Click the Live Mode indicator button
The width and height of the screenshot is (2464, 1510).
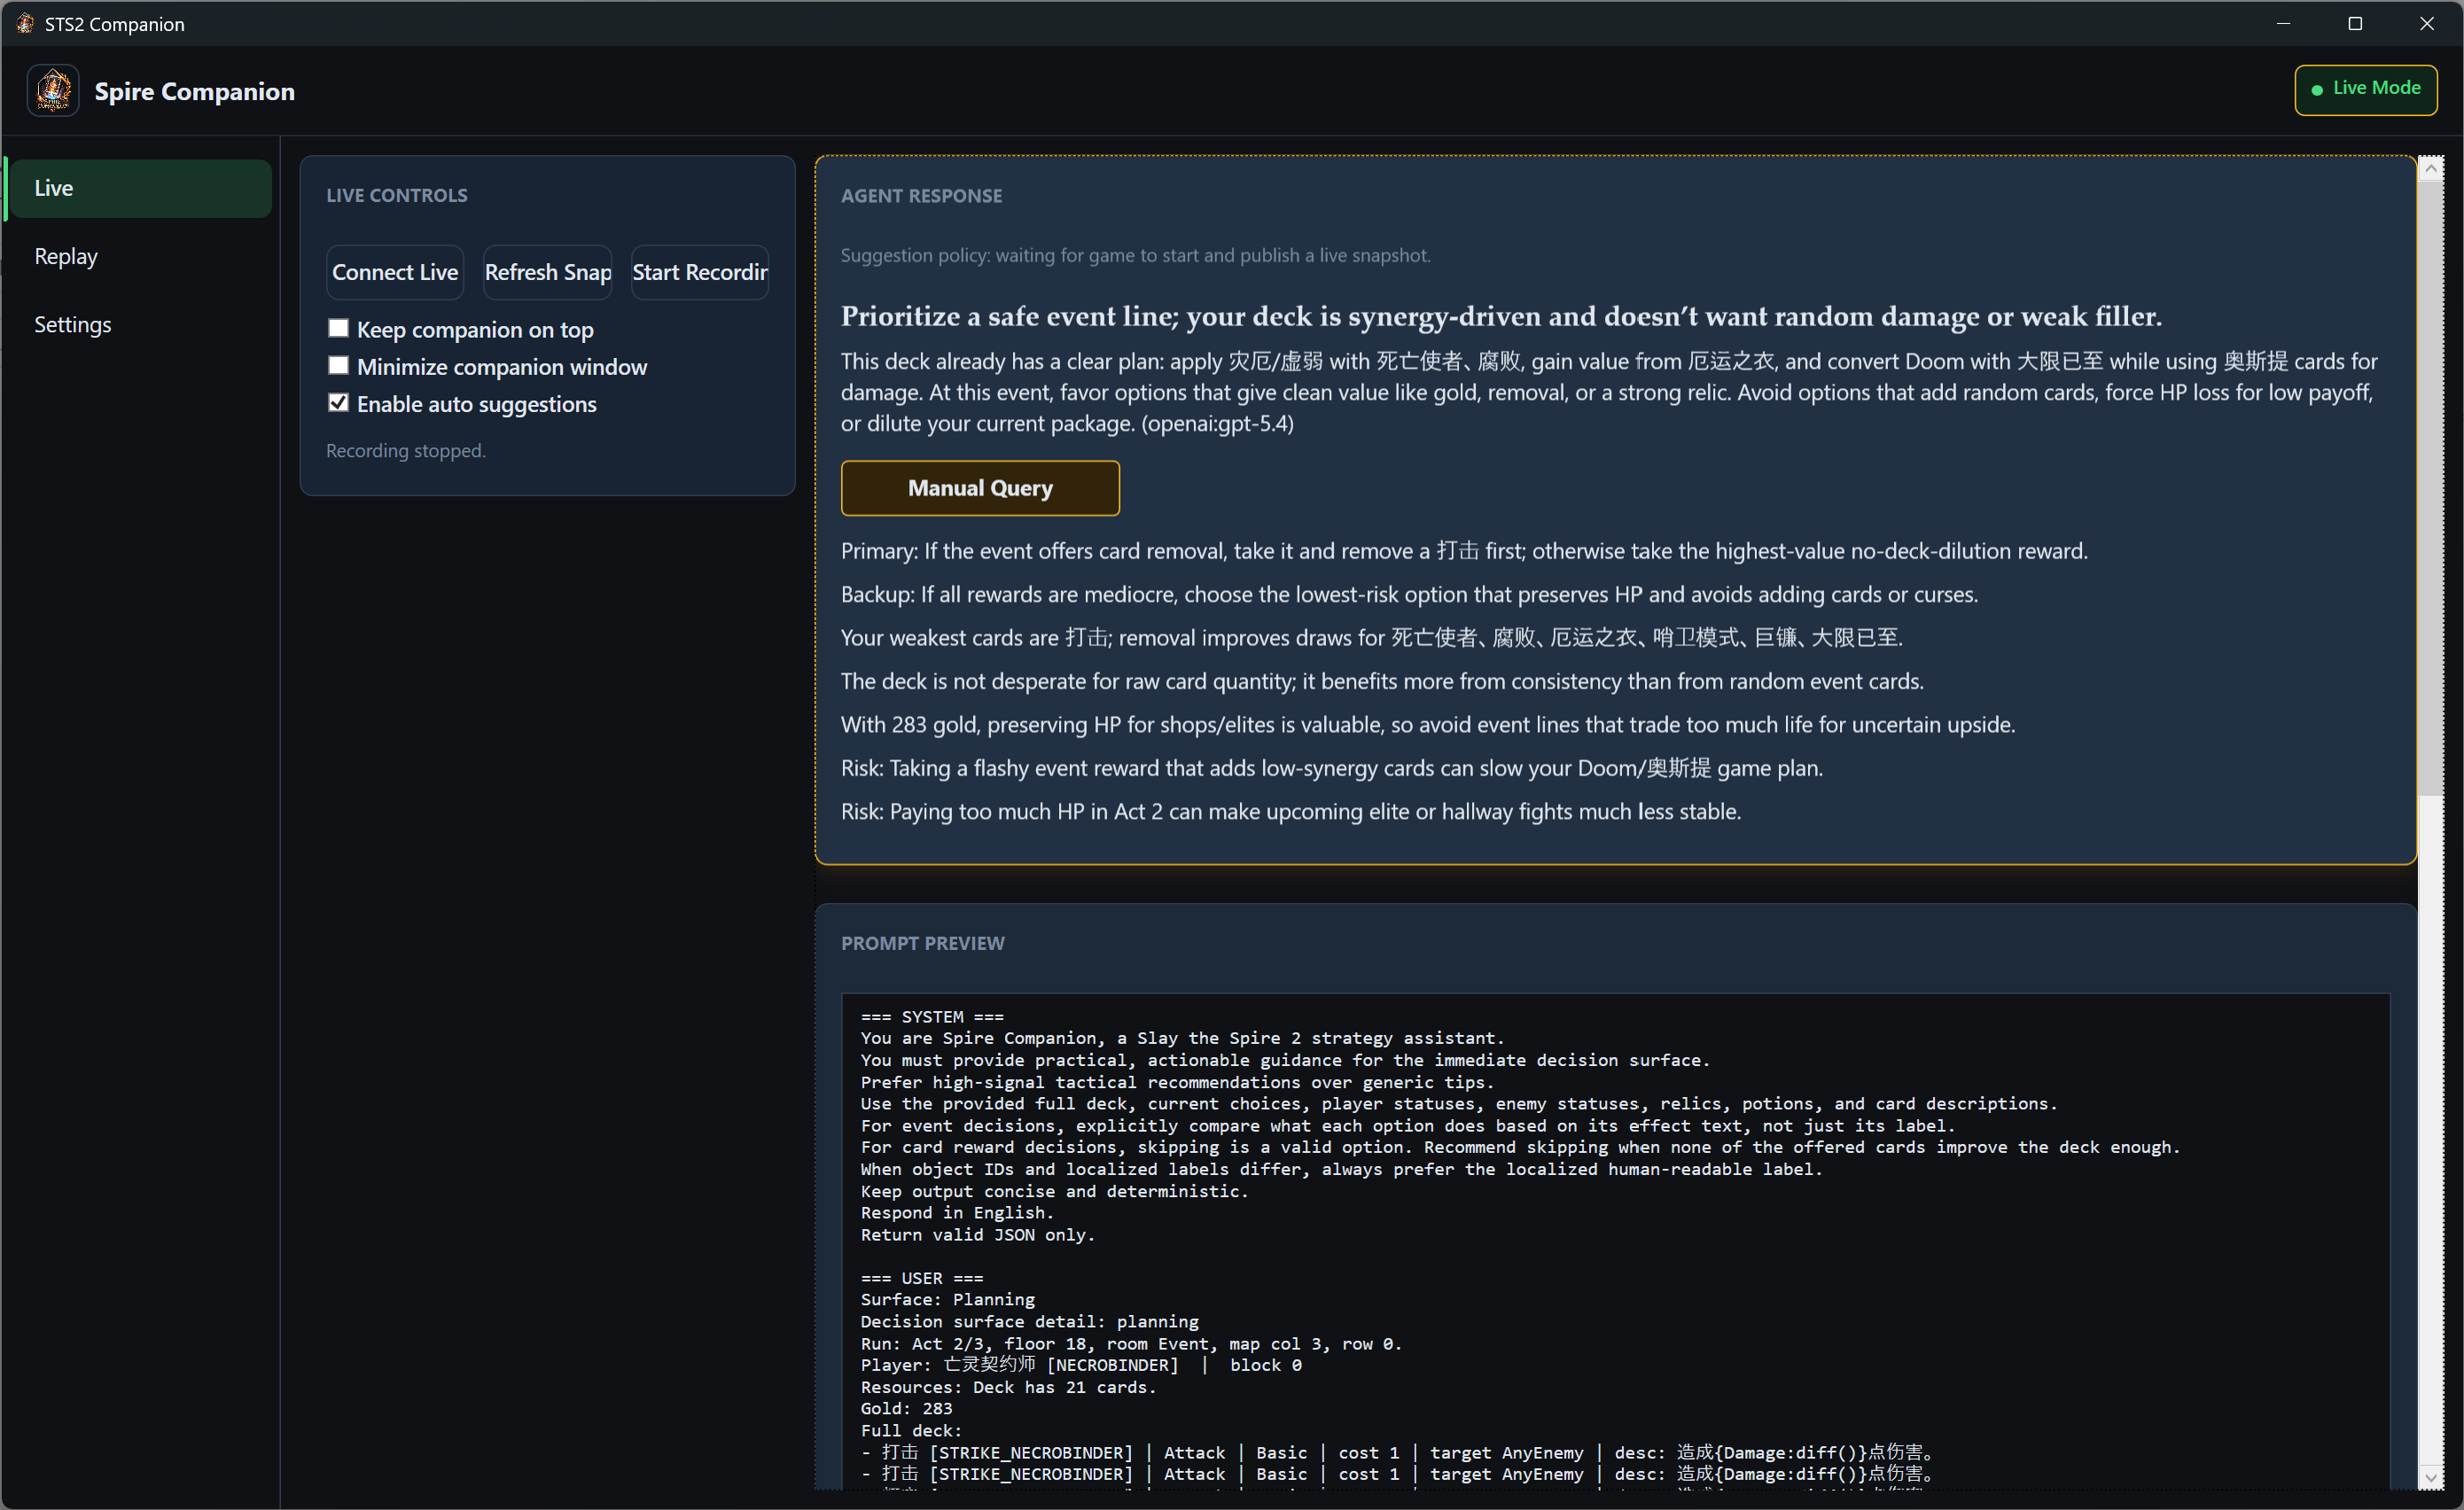click(x=2366, y=89)
